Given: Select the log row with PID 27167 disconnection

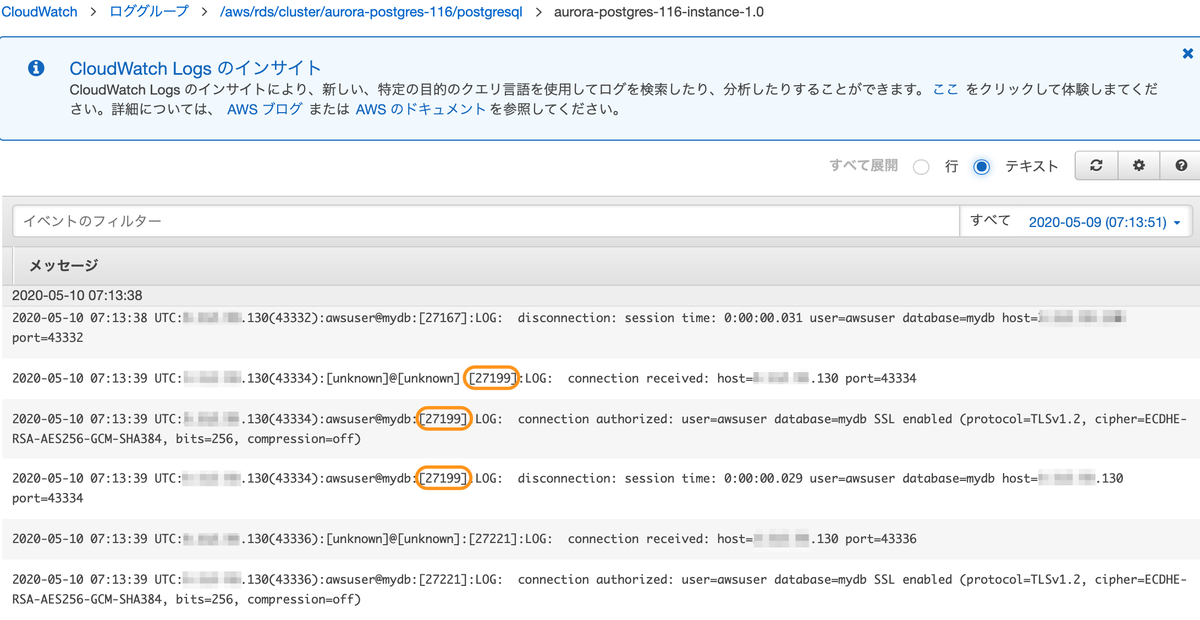Looking at the screenshot, I should pos(600,327).
